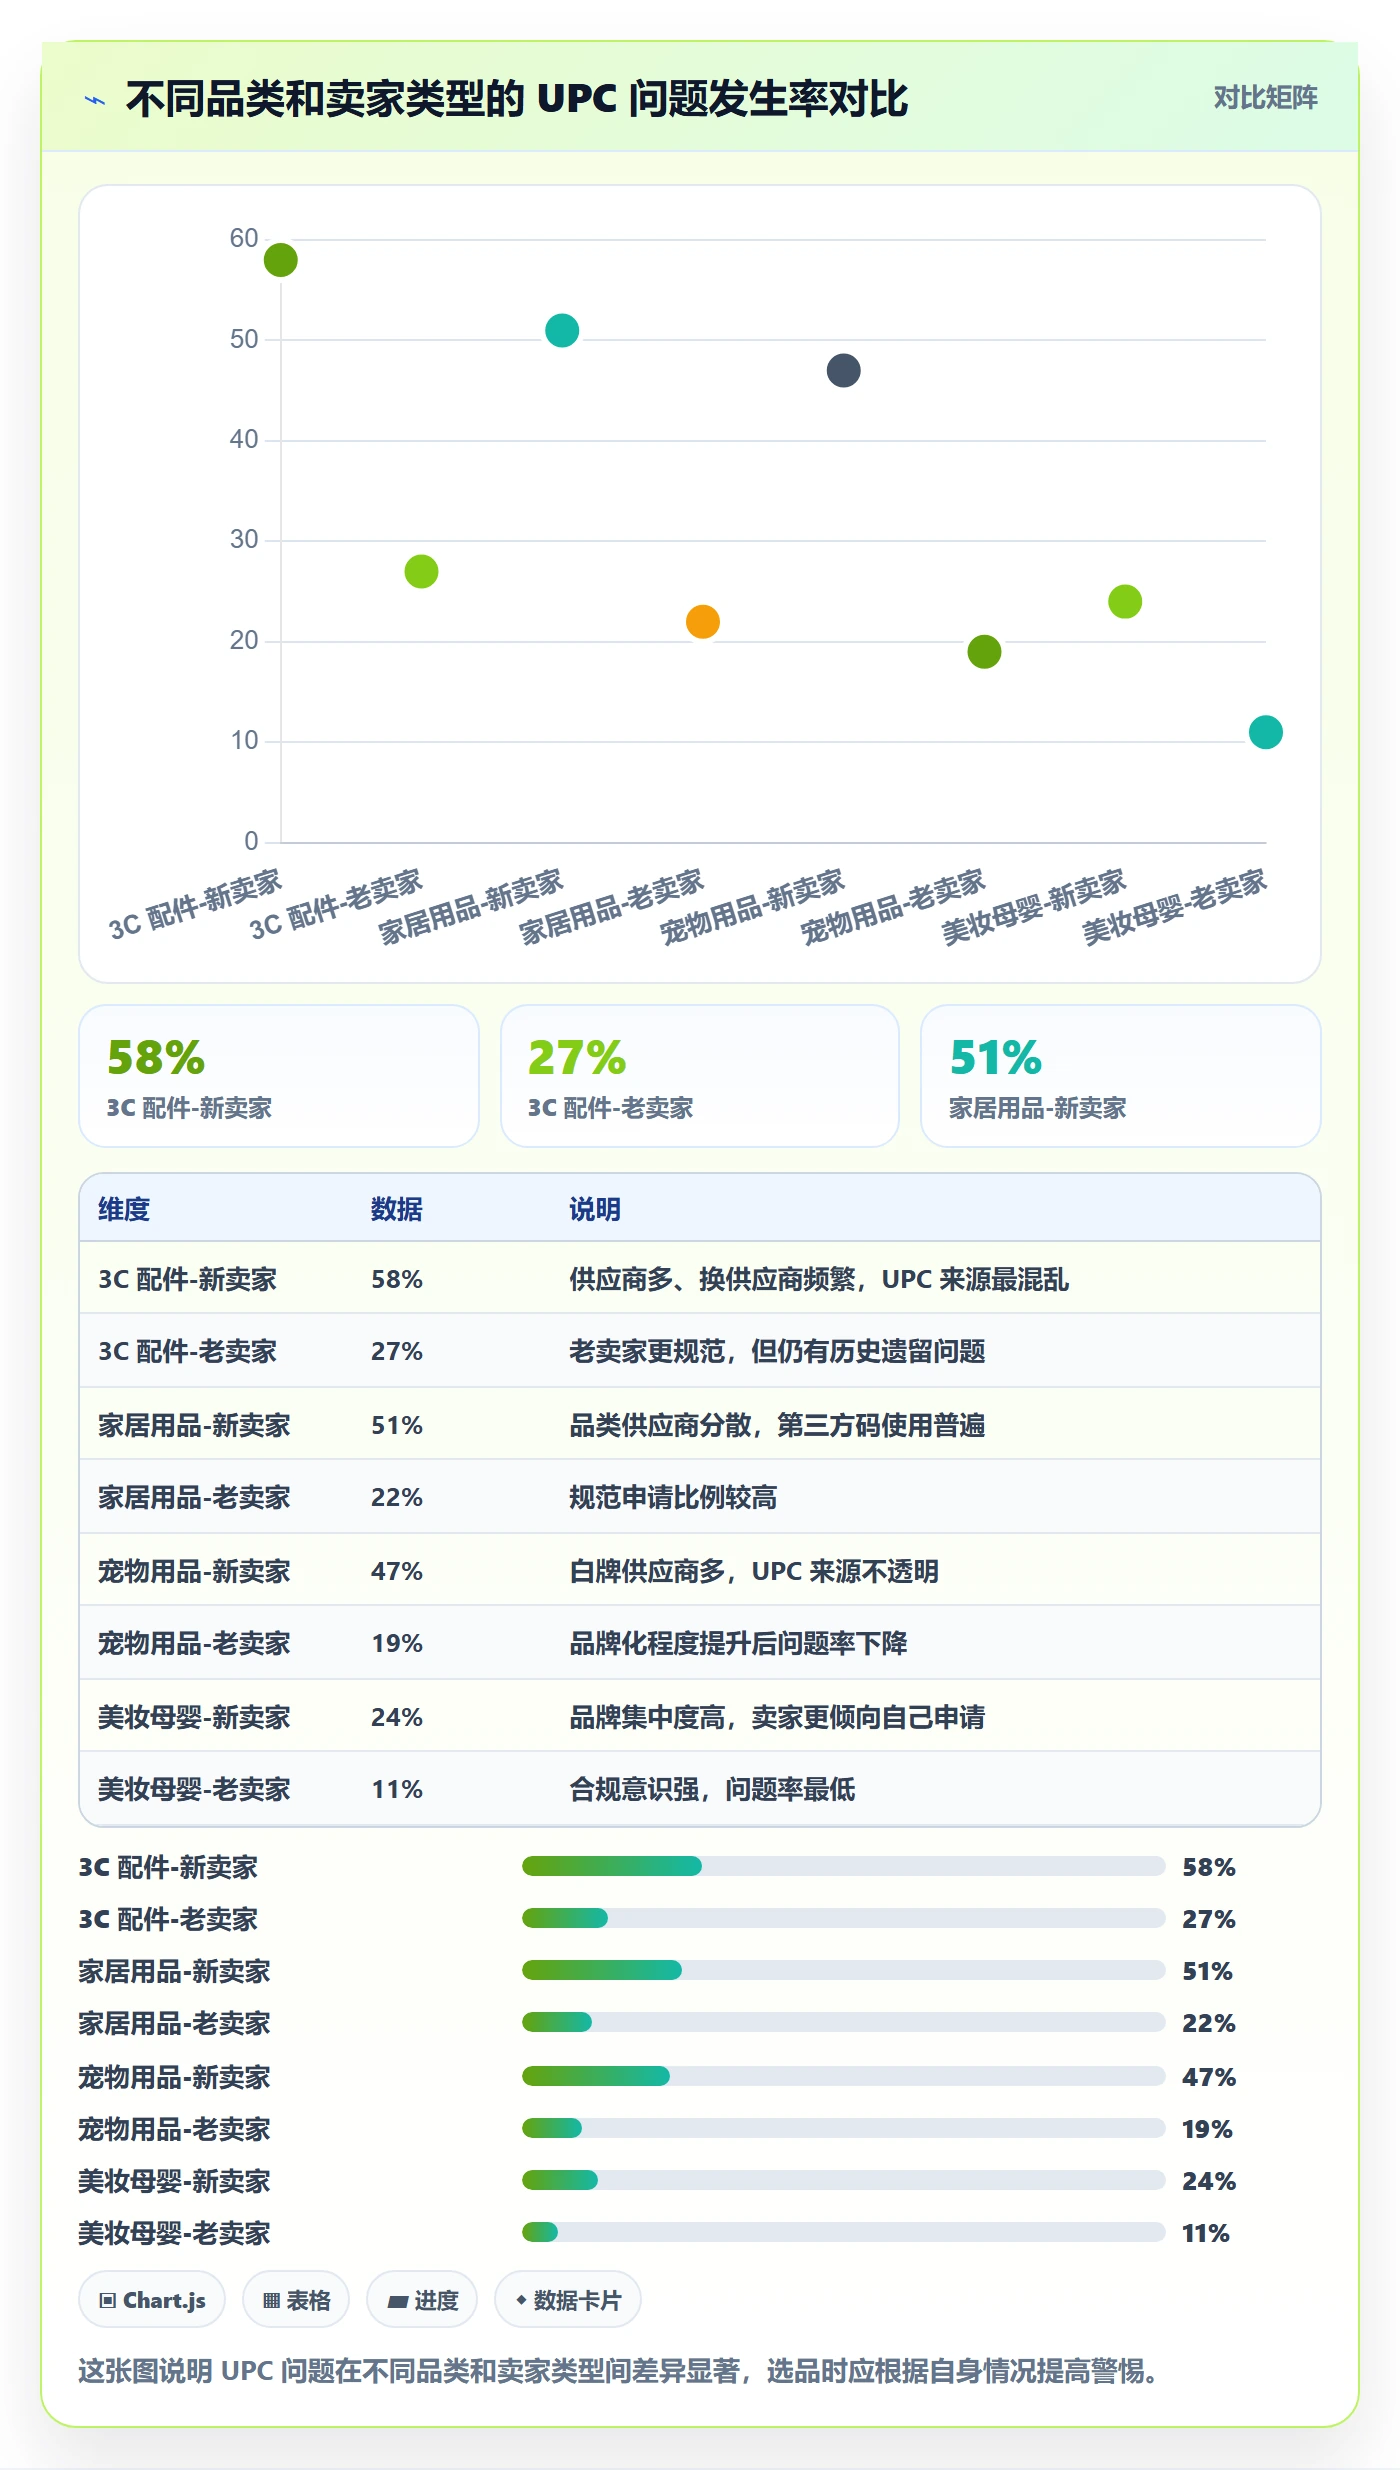Open the 58% 3C 配件-新卖家 stat card
Viewport: 1400px width, 2470px height.
click(279, 1076)
